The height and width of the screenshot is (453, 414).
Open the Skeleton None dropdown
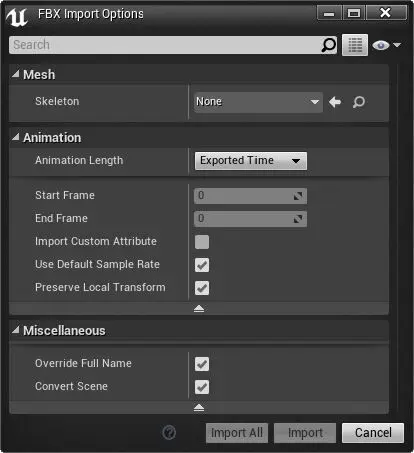click(x=258, y=102)
